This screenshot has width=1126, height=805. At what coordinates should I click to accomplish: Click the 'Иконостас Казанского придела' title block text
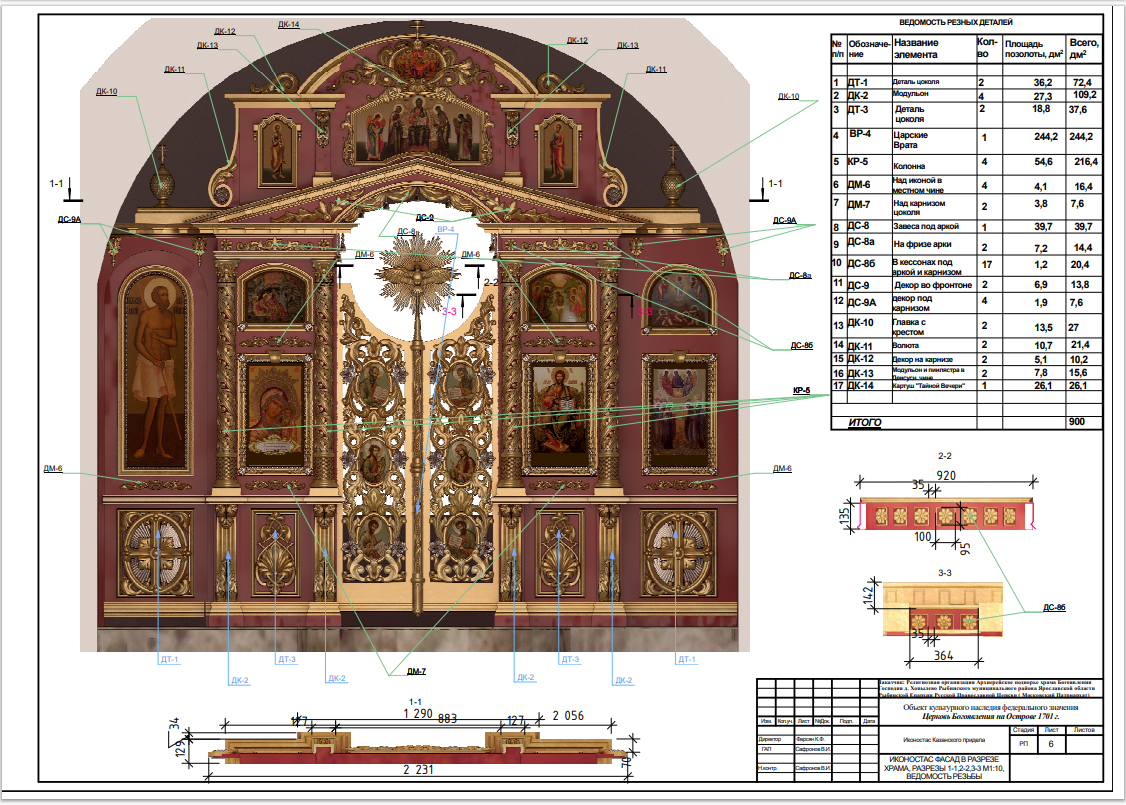pos(944,740)
